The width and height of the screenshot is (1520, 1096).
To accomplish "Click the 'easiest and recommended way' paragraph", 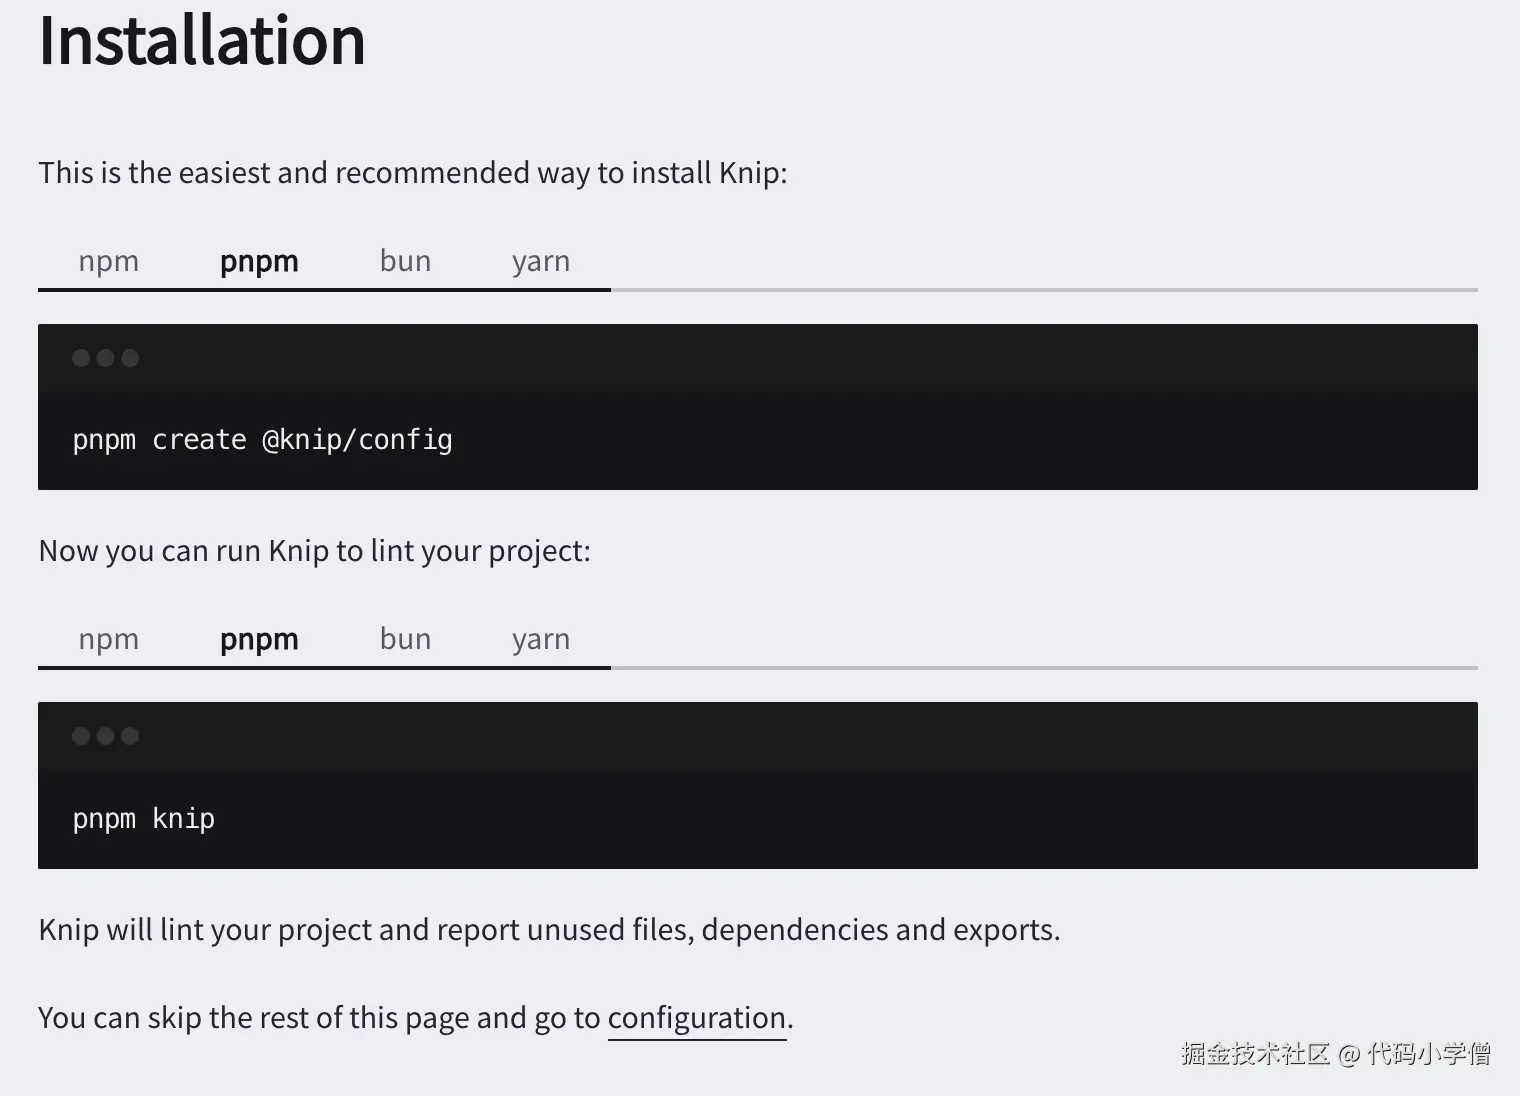I will coord(412,173).
